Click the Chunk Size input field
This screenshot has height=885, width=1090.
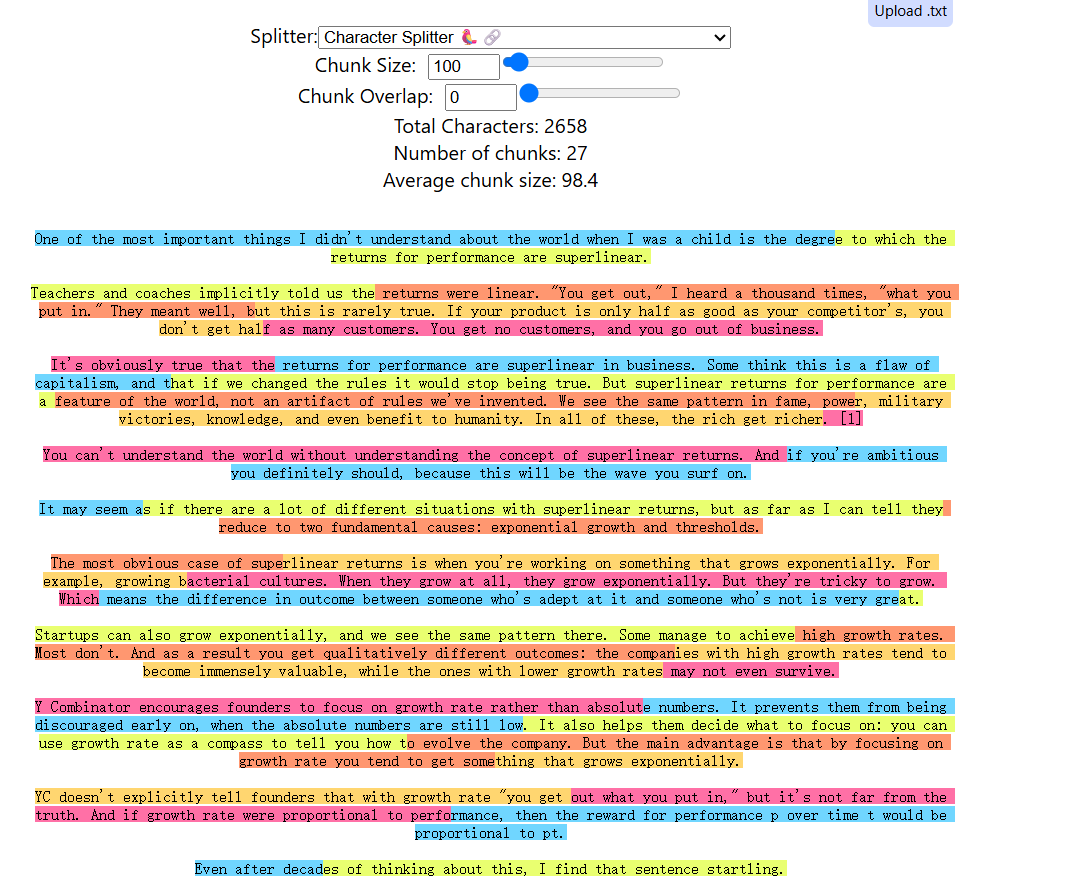(x=464, y=67)
